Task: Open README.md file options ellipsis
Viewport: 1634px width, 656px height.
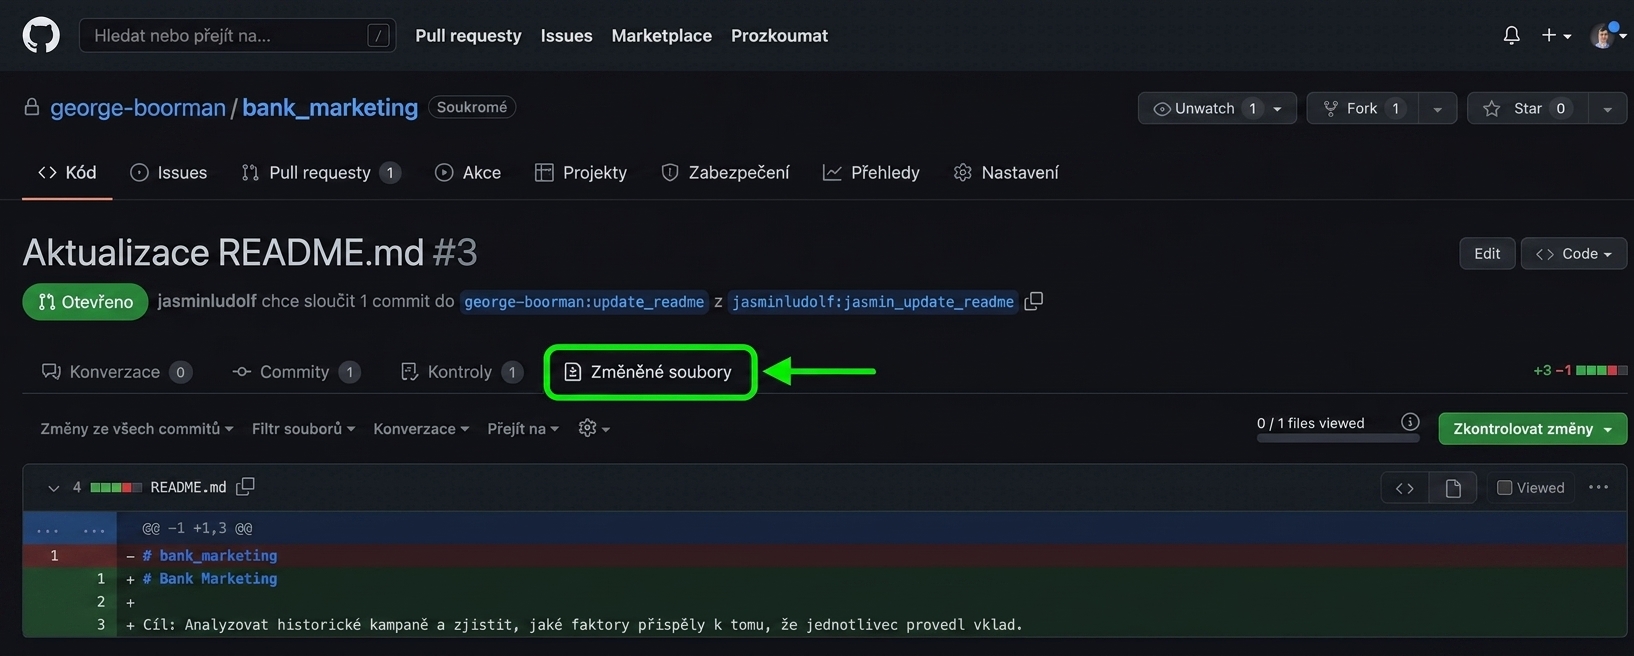Action: pos(1598,487)
